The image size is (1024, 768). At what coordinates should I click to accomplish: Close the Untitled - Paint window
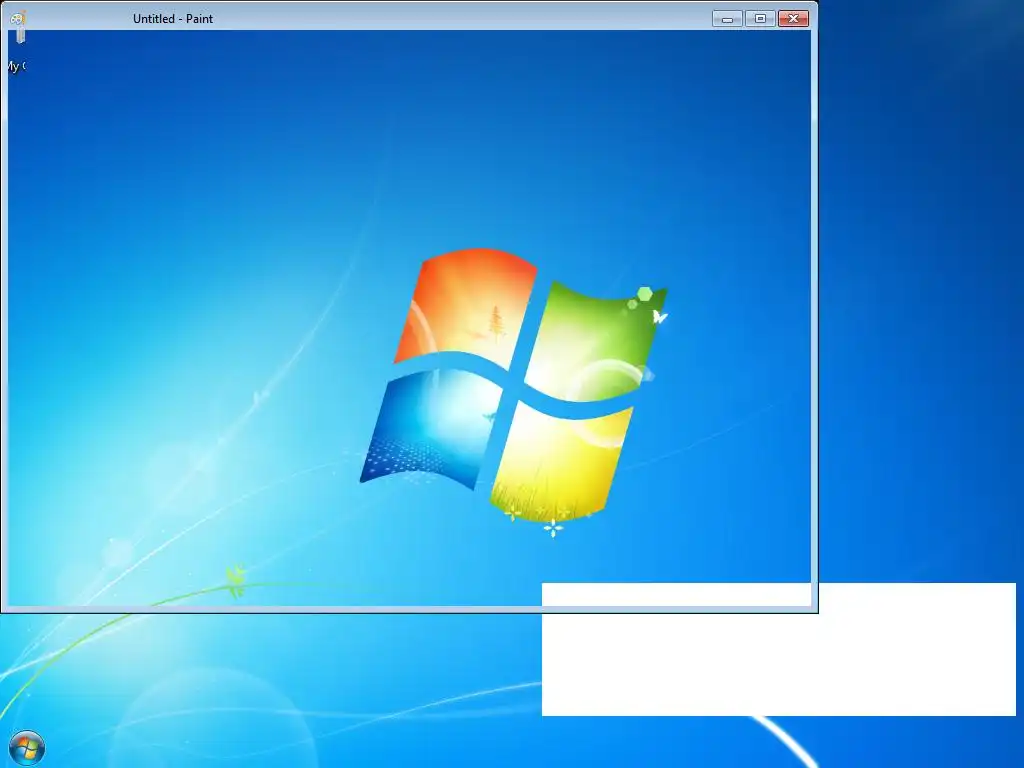tap(793, 19)
